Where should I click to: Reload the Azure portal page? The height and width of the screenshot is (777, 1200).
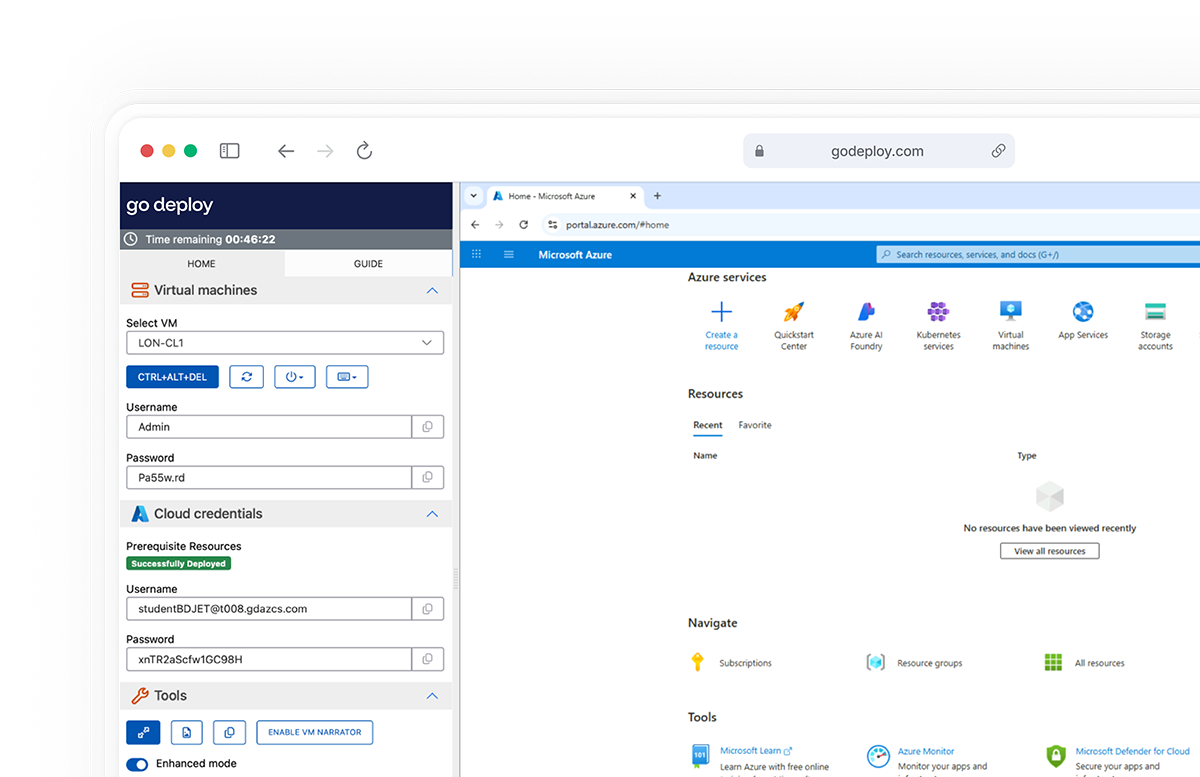pos(523,225)
